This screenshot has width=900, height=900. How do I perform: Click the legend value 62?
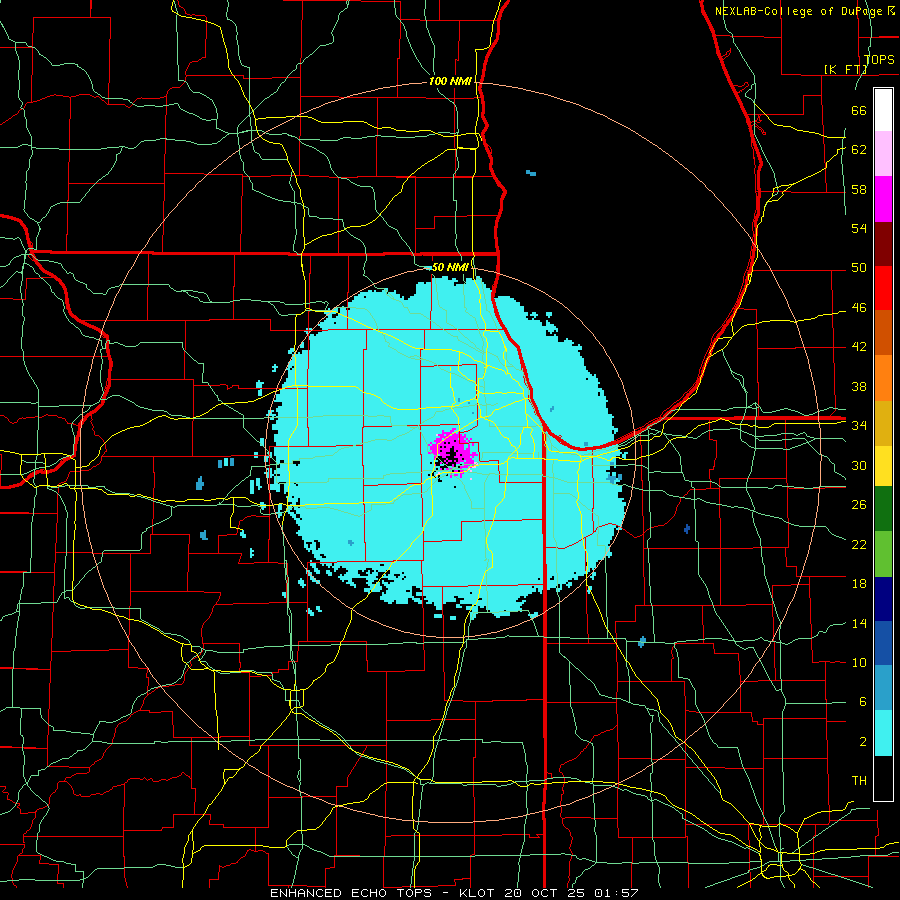pos(859,150)
